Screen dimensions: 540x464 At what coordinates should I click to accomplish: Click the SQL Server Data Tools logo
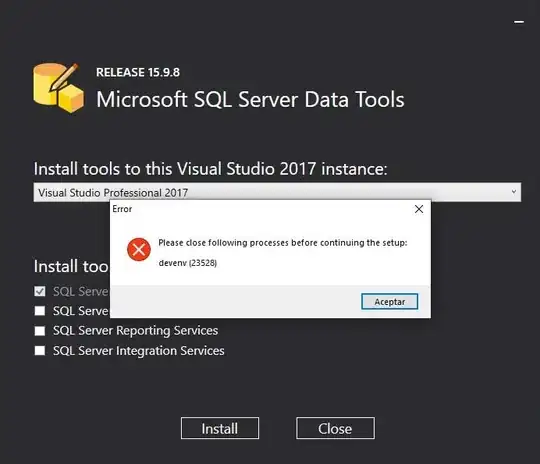coord(58,87)
